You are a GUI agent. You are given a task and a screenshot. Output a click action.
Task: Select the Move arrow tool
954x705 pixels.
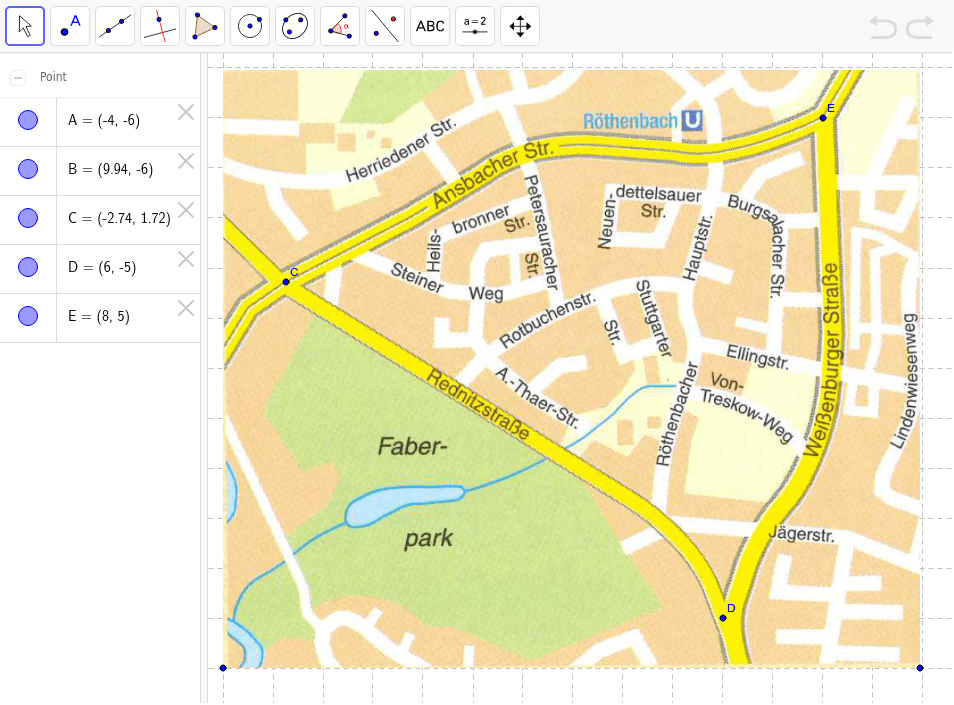25,26
